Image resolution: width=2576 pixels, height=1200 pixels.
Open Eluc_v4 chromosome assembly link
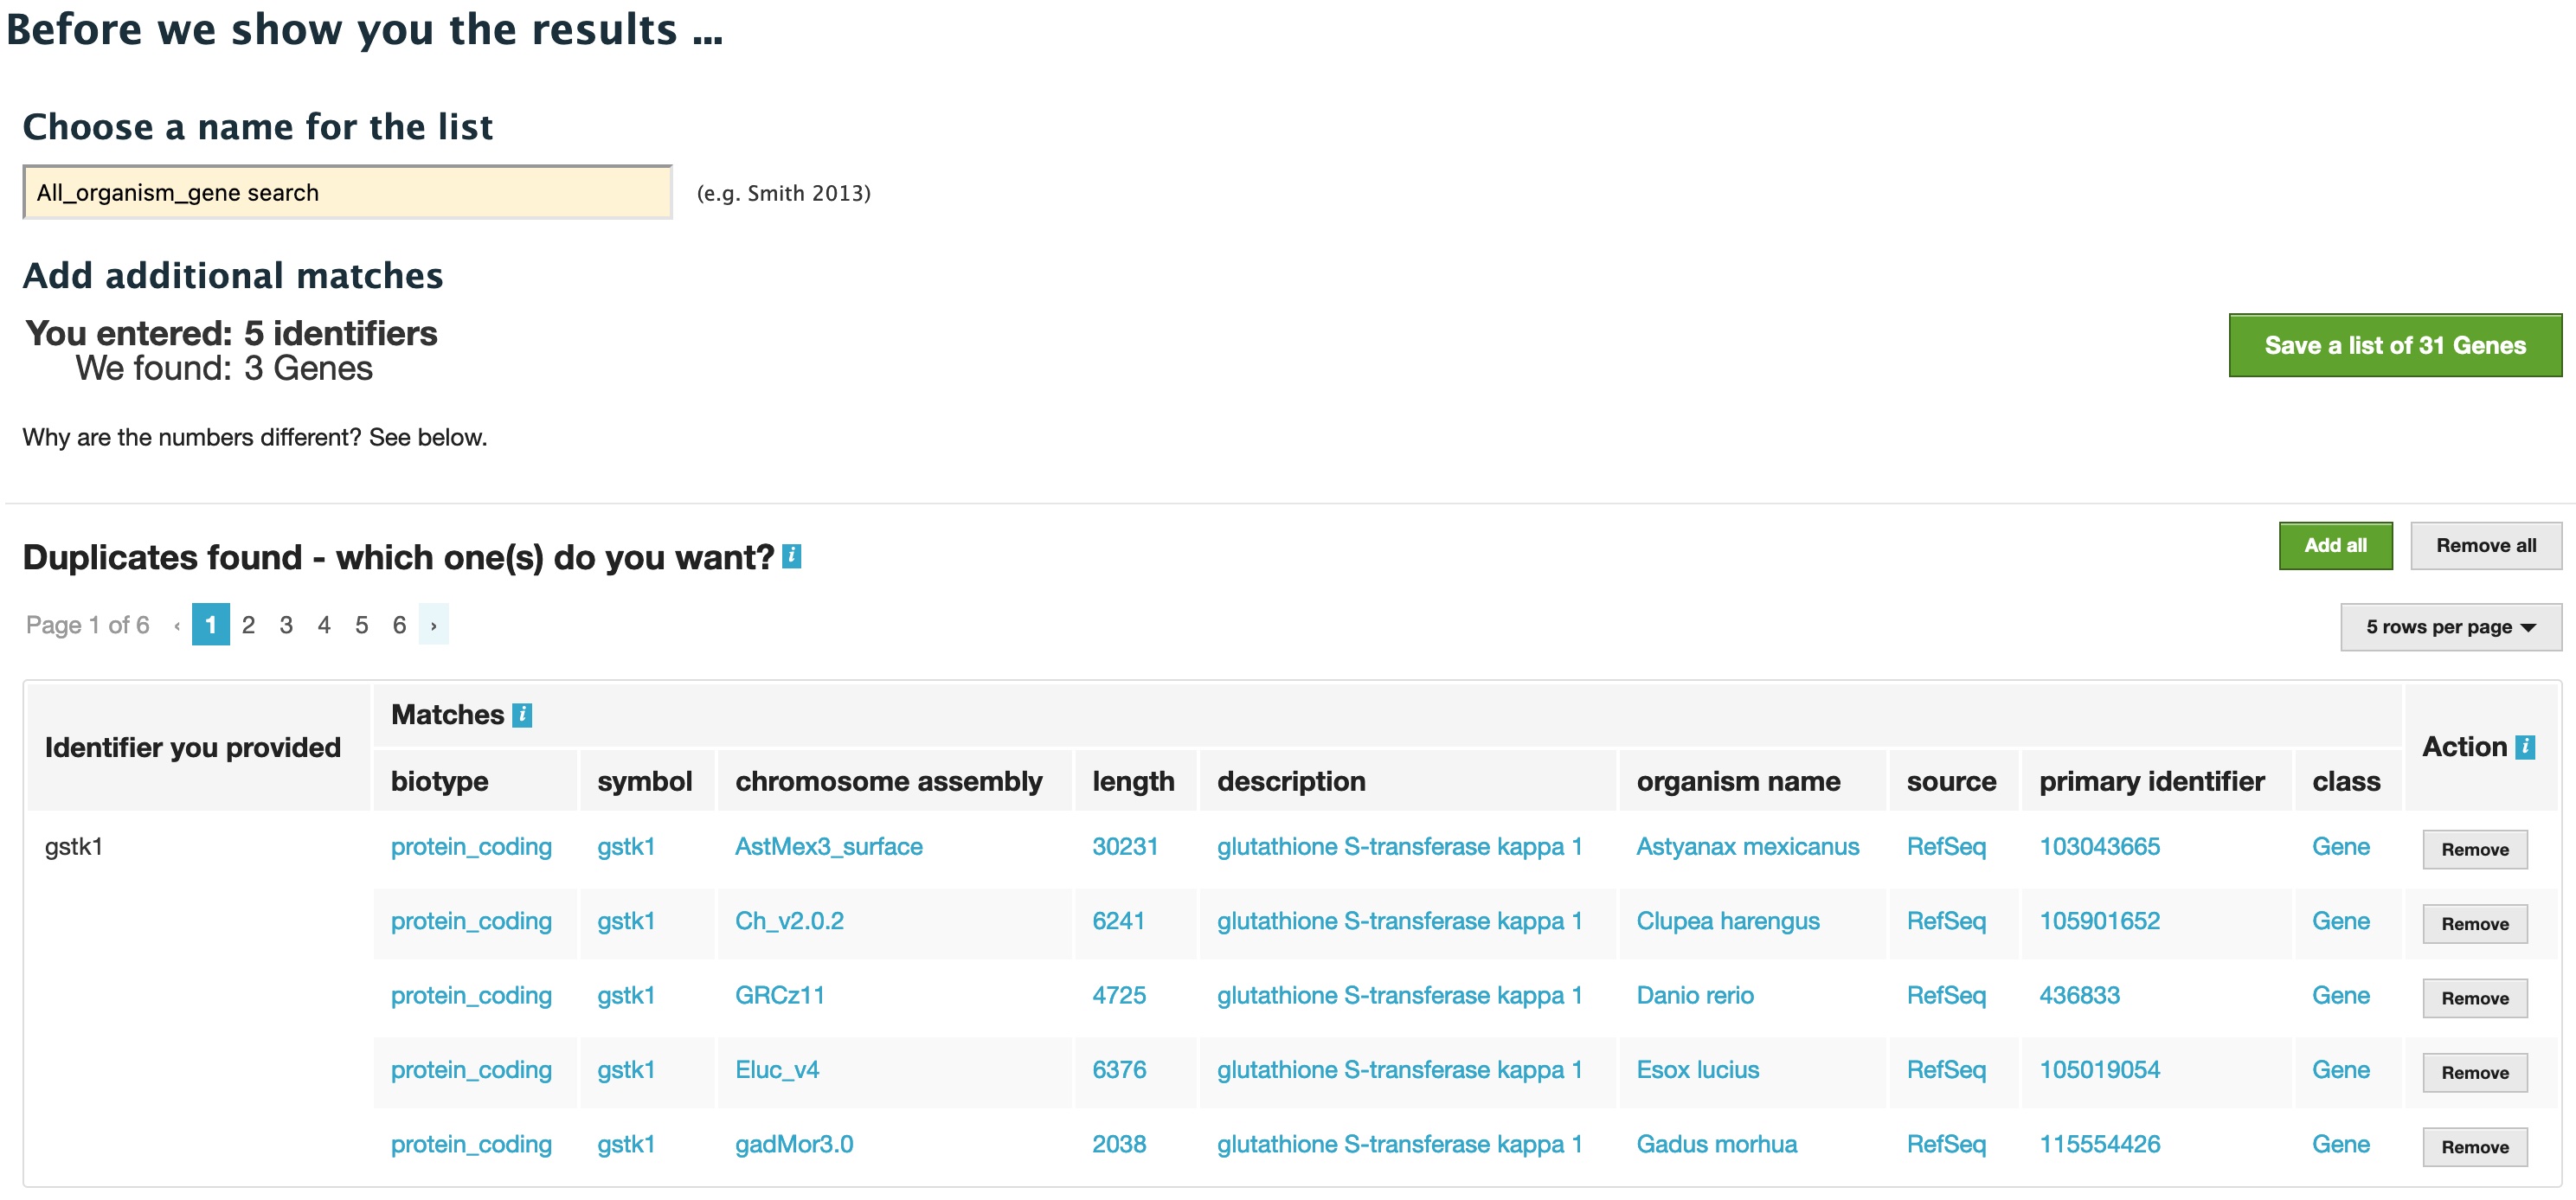[777, 1070]
